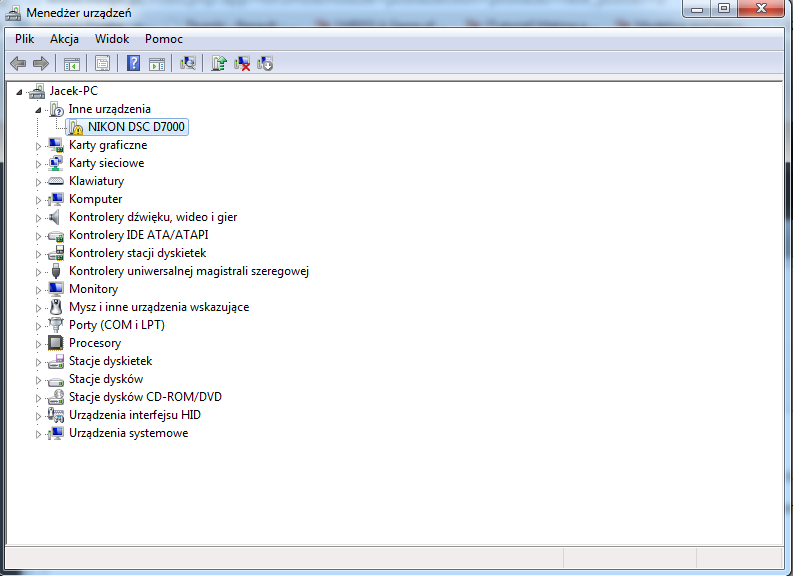793x576 pixels.
Task: Click the Back arrow toolbar icon
Action: [x=18, y=63]
